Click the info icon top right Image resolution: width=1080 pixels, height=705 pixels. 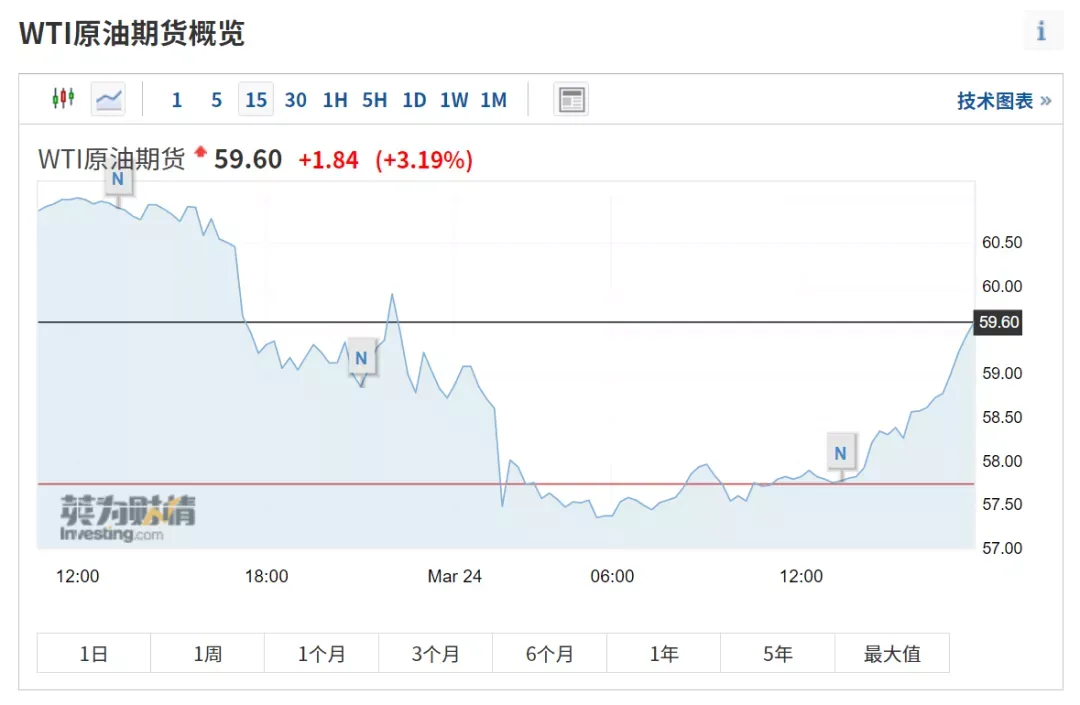[x=1041, y=31]
